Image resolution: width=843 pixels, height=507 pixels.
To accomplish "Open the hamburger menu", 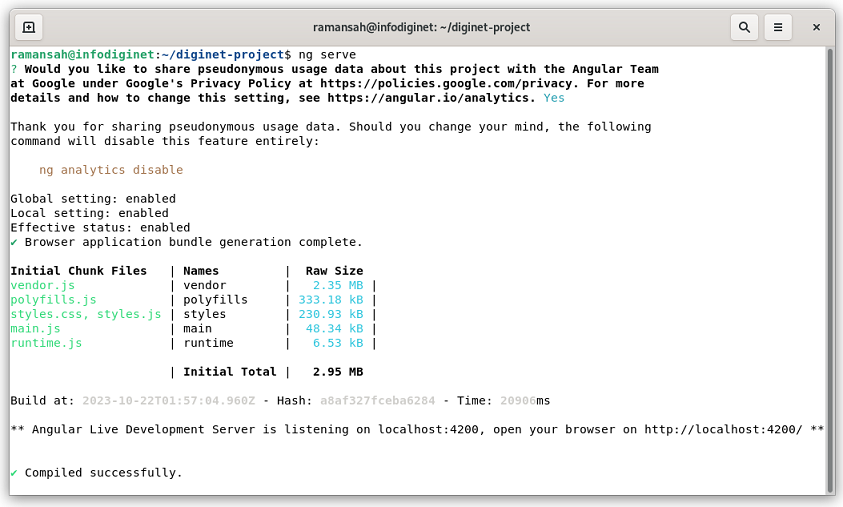I will pos(778,27).
